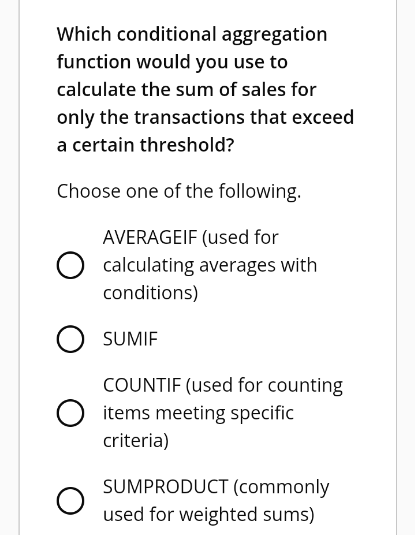Click the 'calculating averages with' label line

[210, 265]
